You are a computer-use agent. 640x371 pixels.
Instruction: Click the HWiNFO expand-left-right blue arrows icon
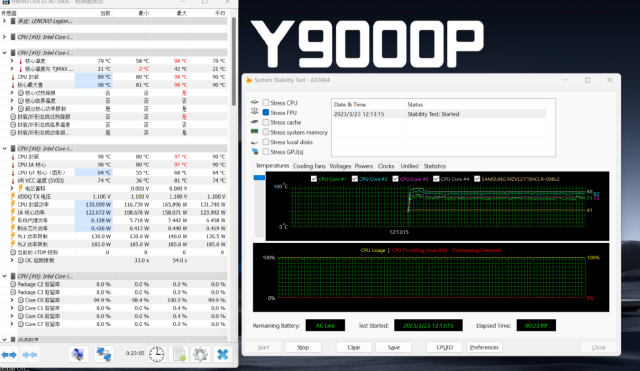coord(9,354)
